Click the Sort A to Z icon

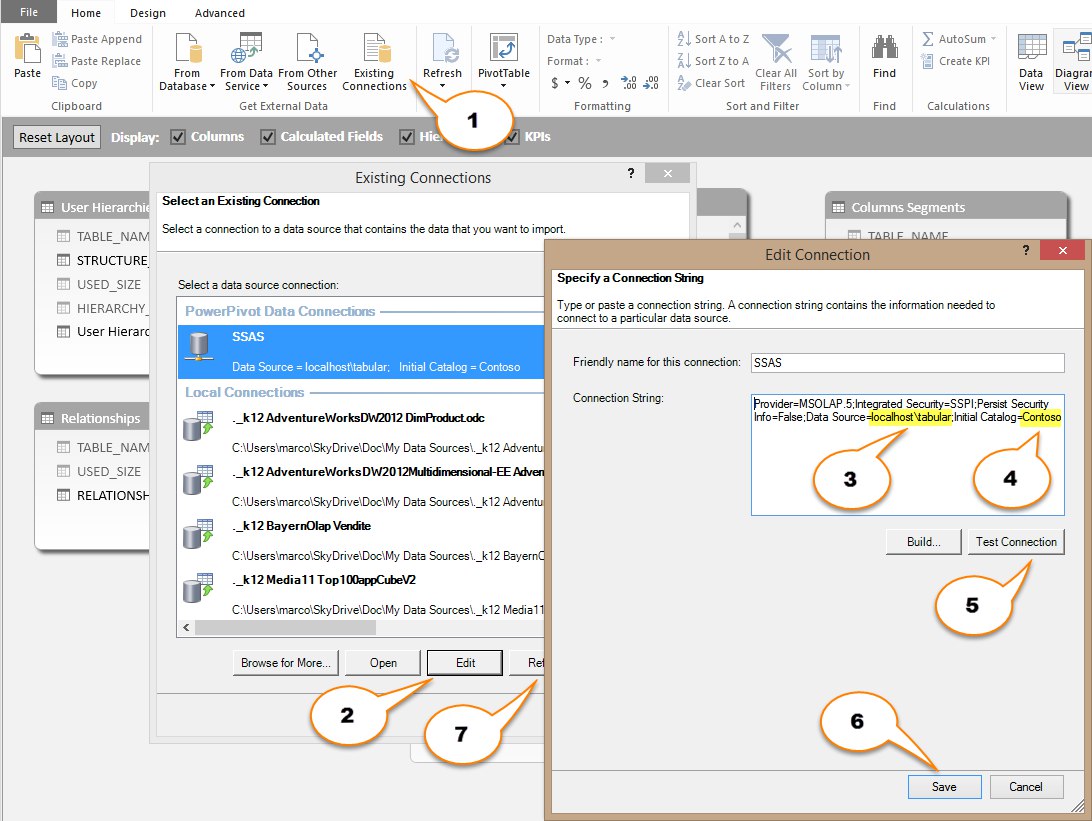tap(686, 39)
